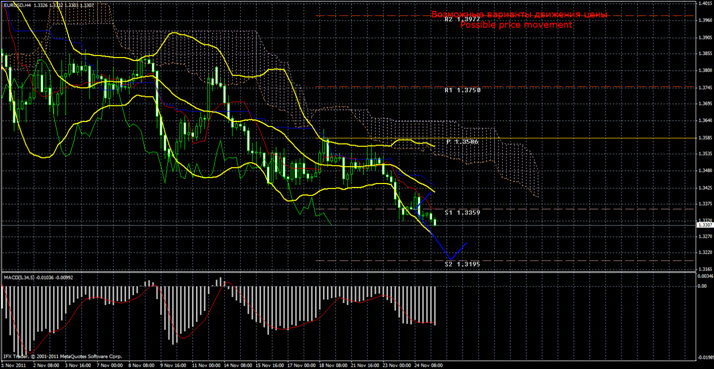Viewport: 714px width, 369px height.
Task: Click the 'Possible price movement' text
Action: pos(516,26)
